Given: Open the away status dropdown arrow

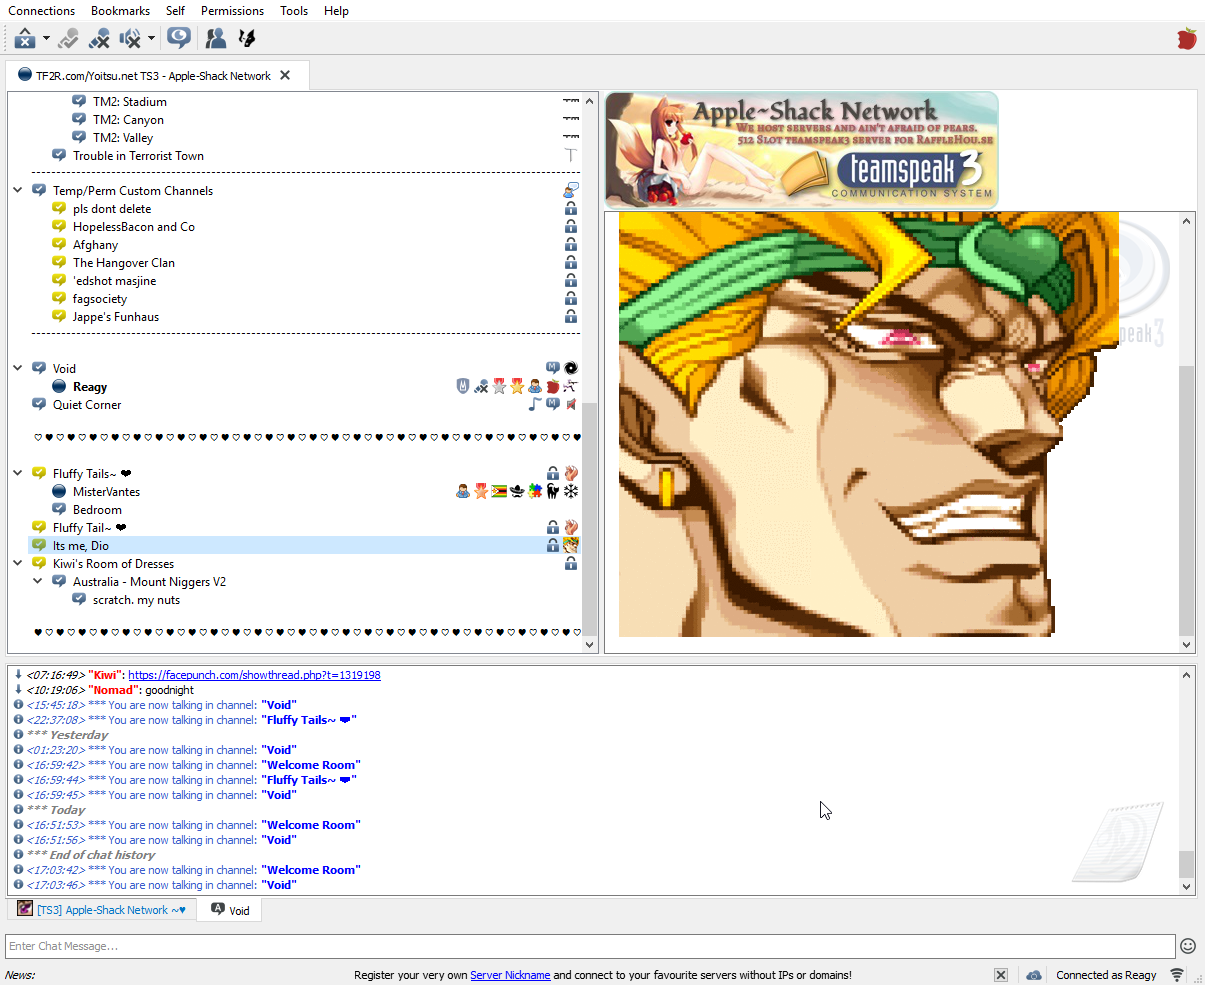Looking at the screenshot, I should coord(46,39).
